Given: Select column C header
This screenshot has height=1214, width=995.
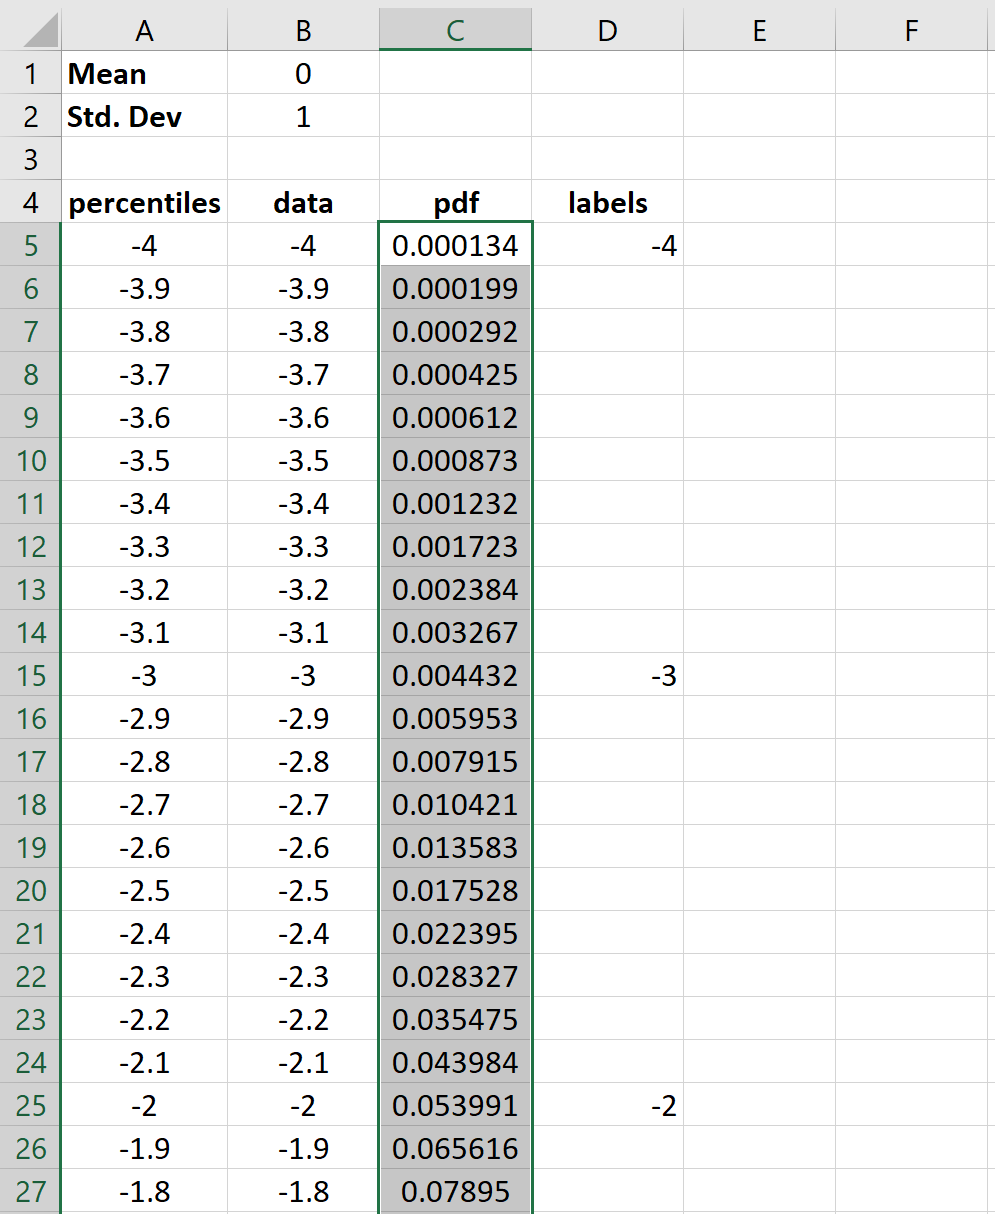Looking at the screenshot, I should point(455,29).
